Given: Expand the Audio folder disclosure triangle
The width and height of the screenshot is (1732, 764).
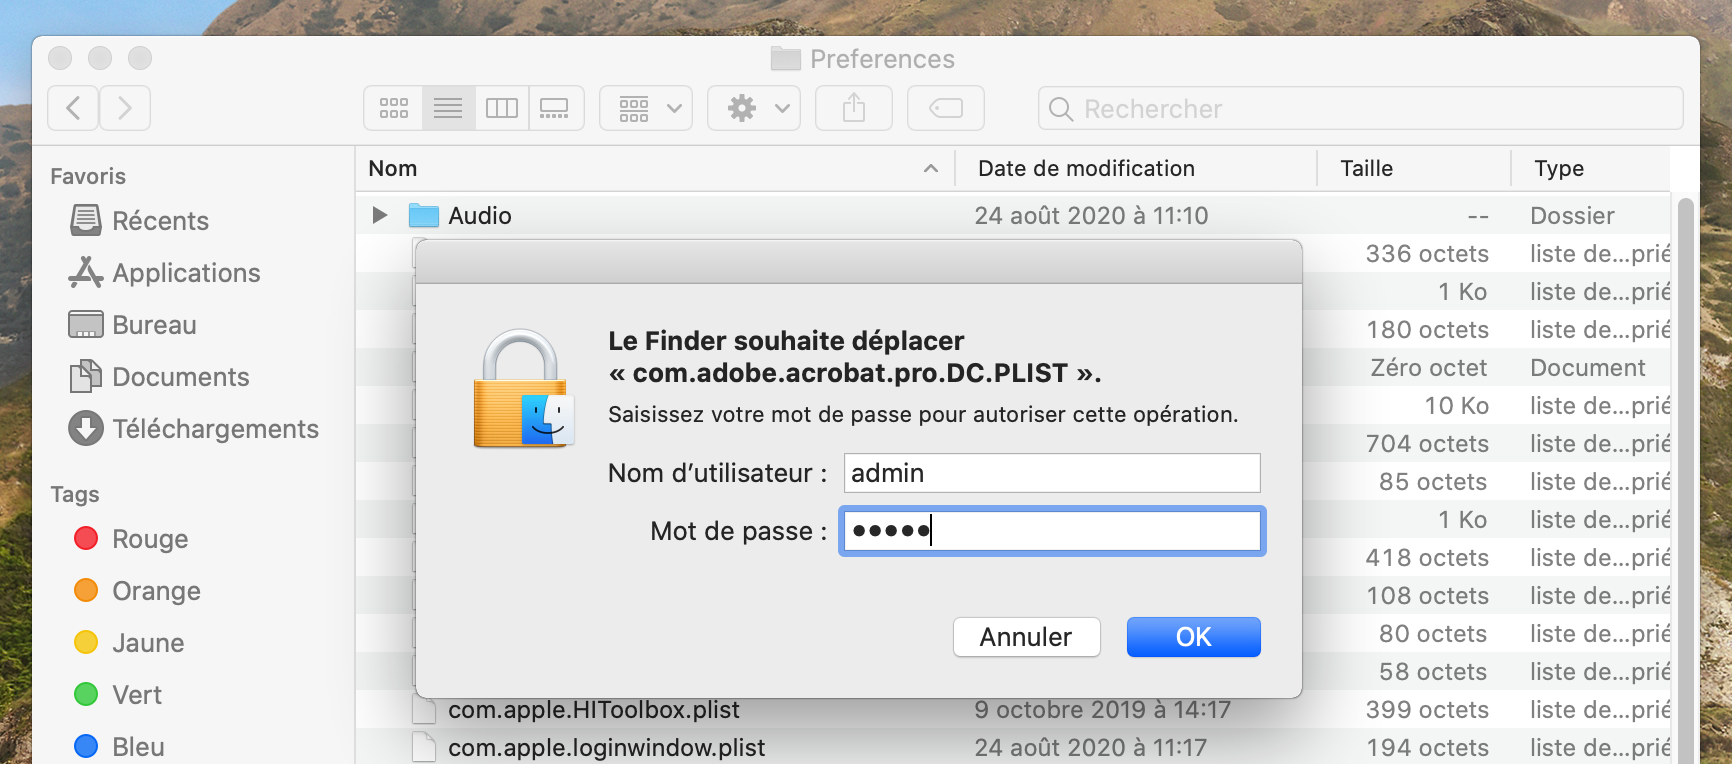Looking at the screenshot, I should coord(379,215).
